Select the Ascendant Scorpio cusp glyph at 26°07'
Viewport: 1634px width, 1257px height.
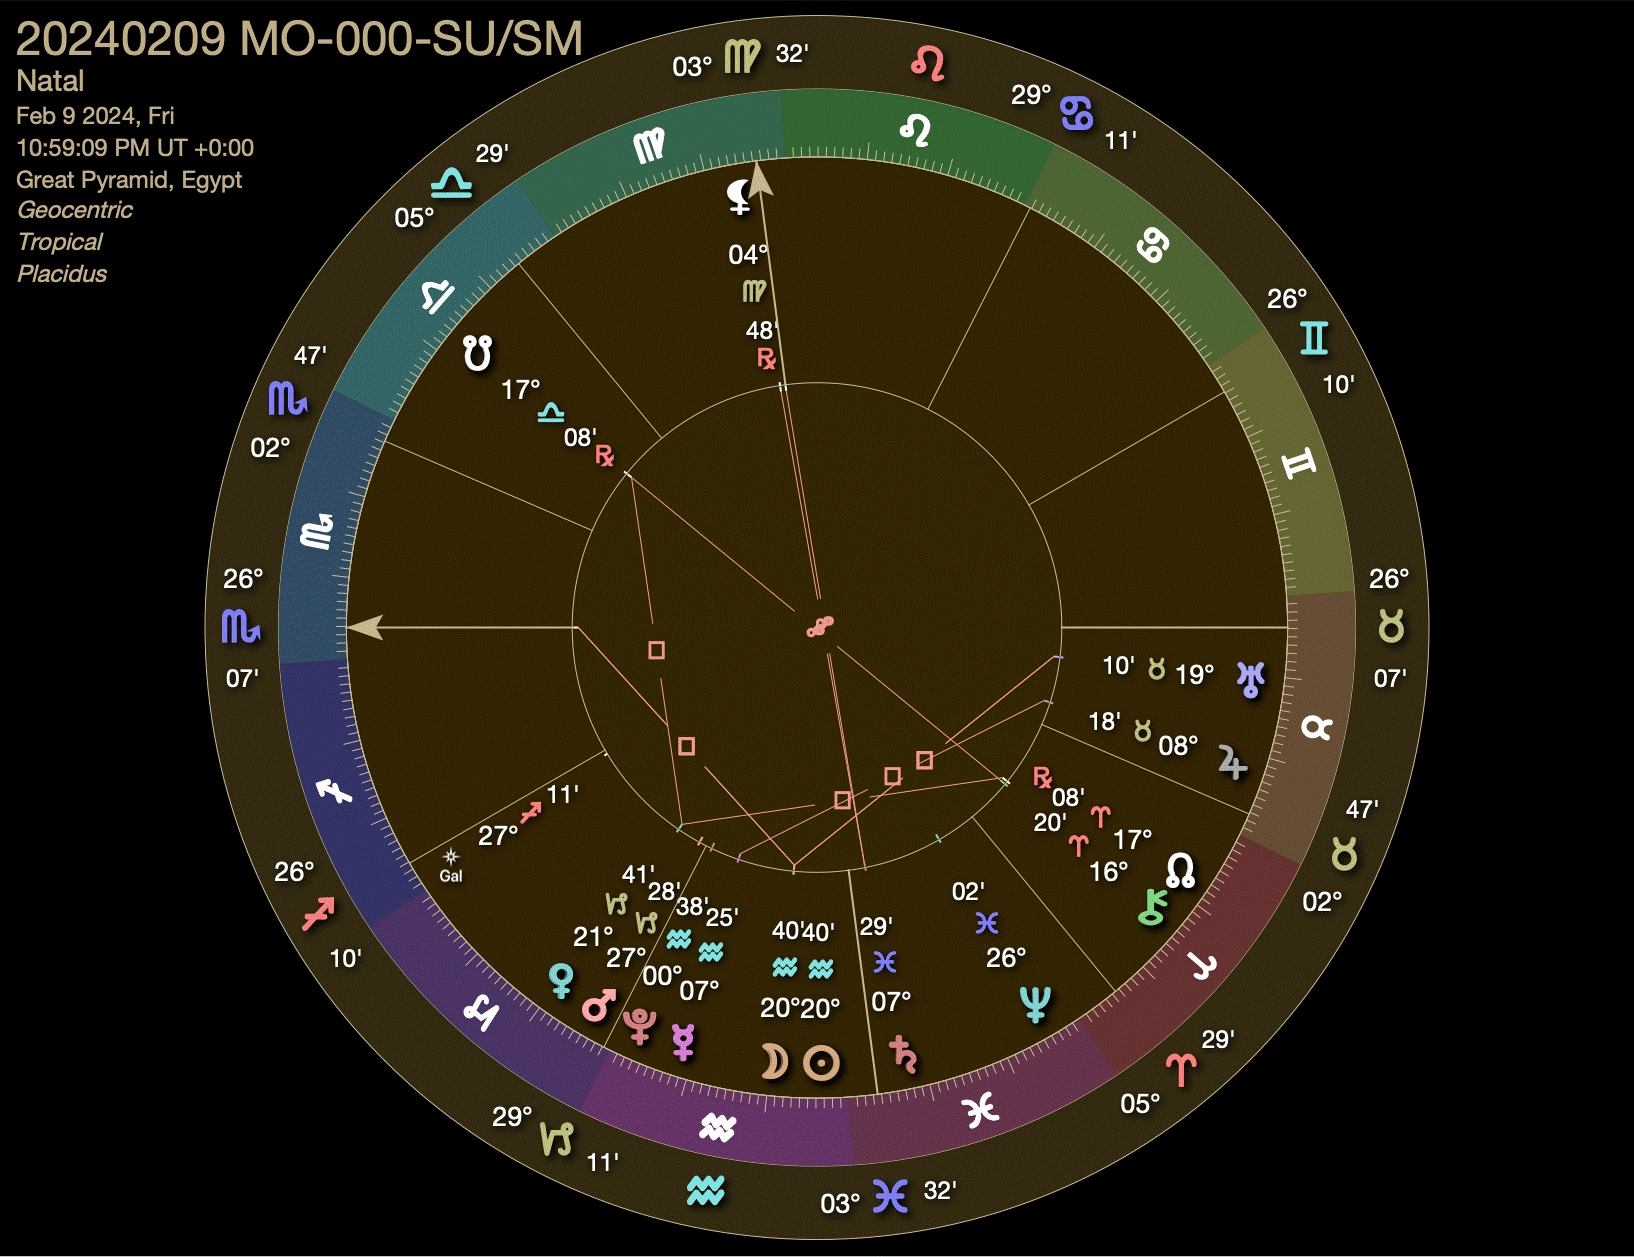tap(240, 626)
